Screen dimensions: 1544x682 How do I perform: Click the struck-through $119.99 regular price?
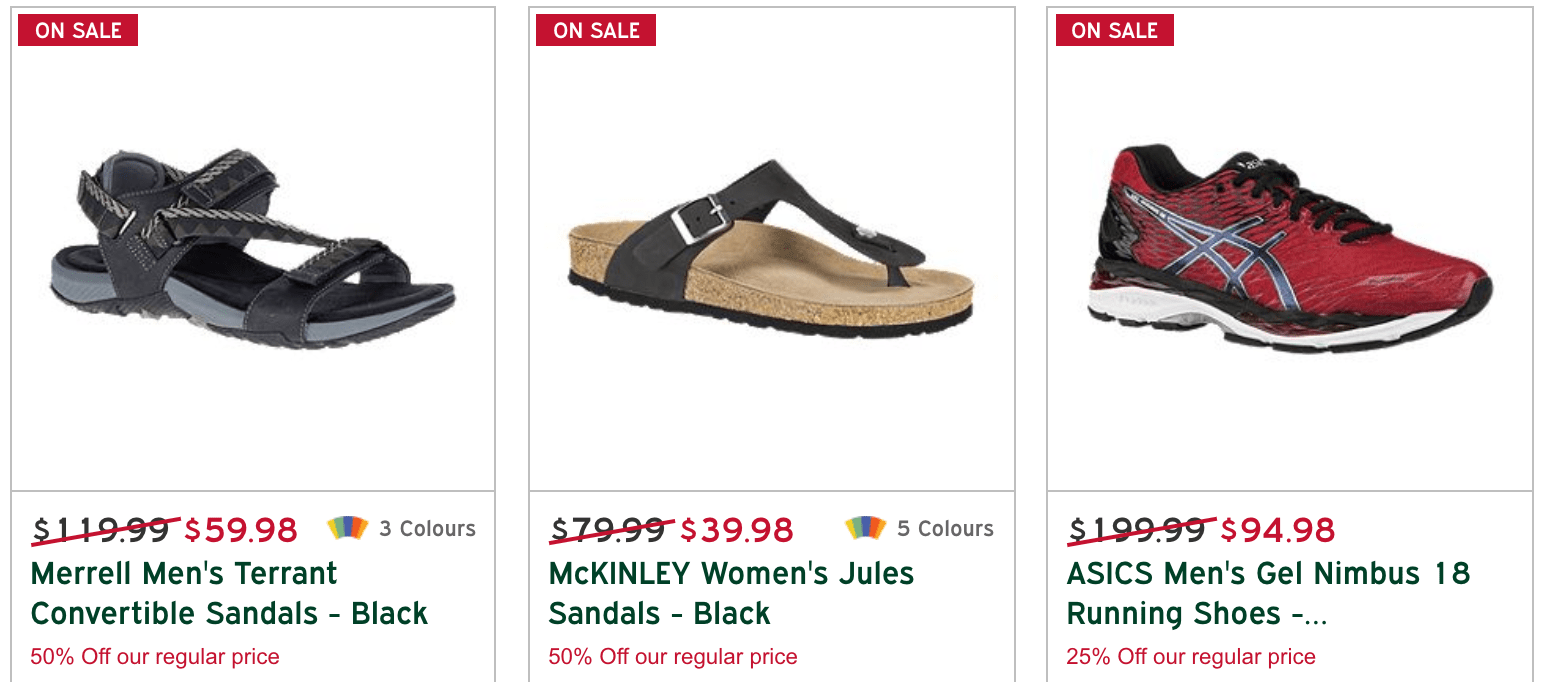tap(101, 530)
